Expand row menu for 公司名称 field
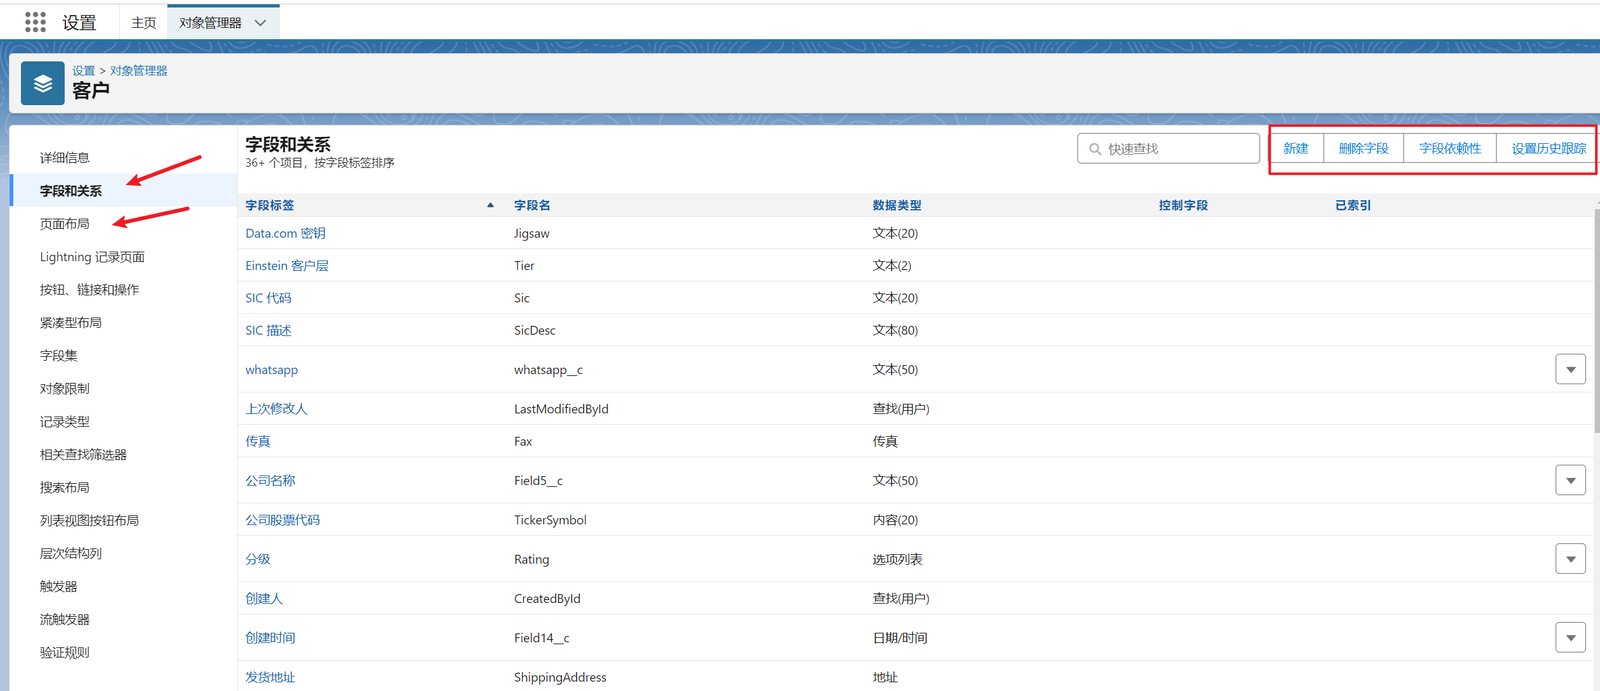The height and width of the screenshot is (691, 1600). (1570, 480)
